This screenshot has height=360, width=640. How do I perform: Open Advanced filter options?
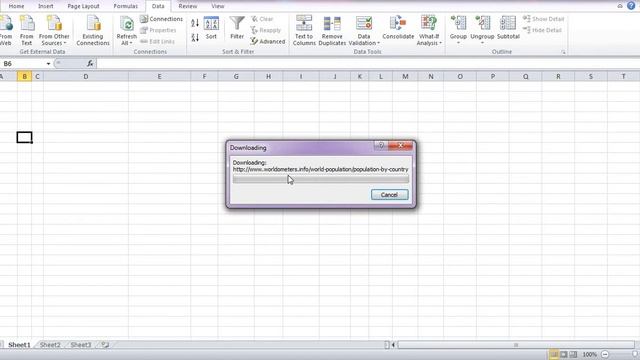268,41
